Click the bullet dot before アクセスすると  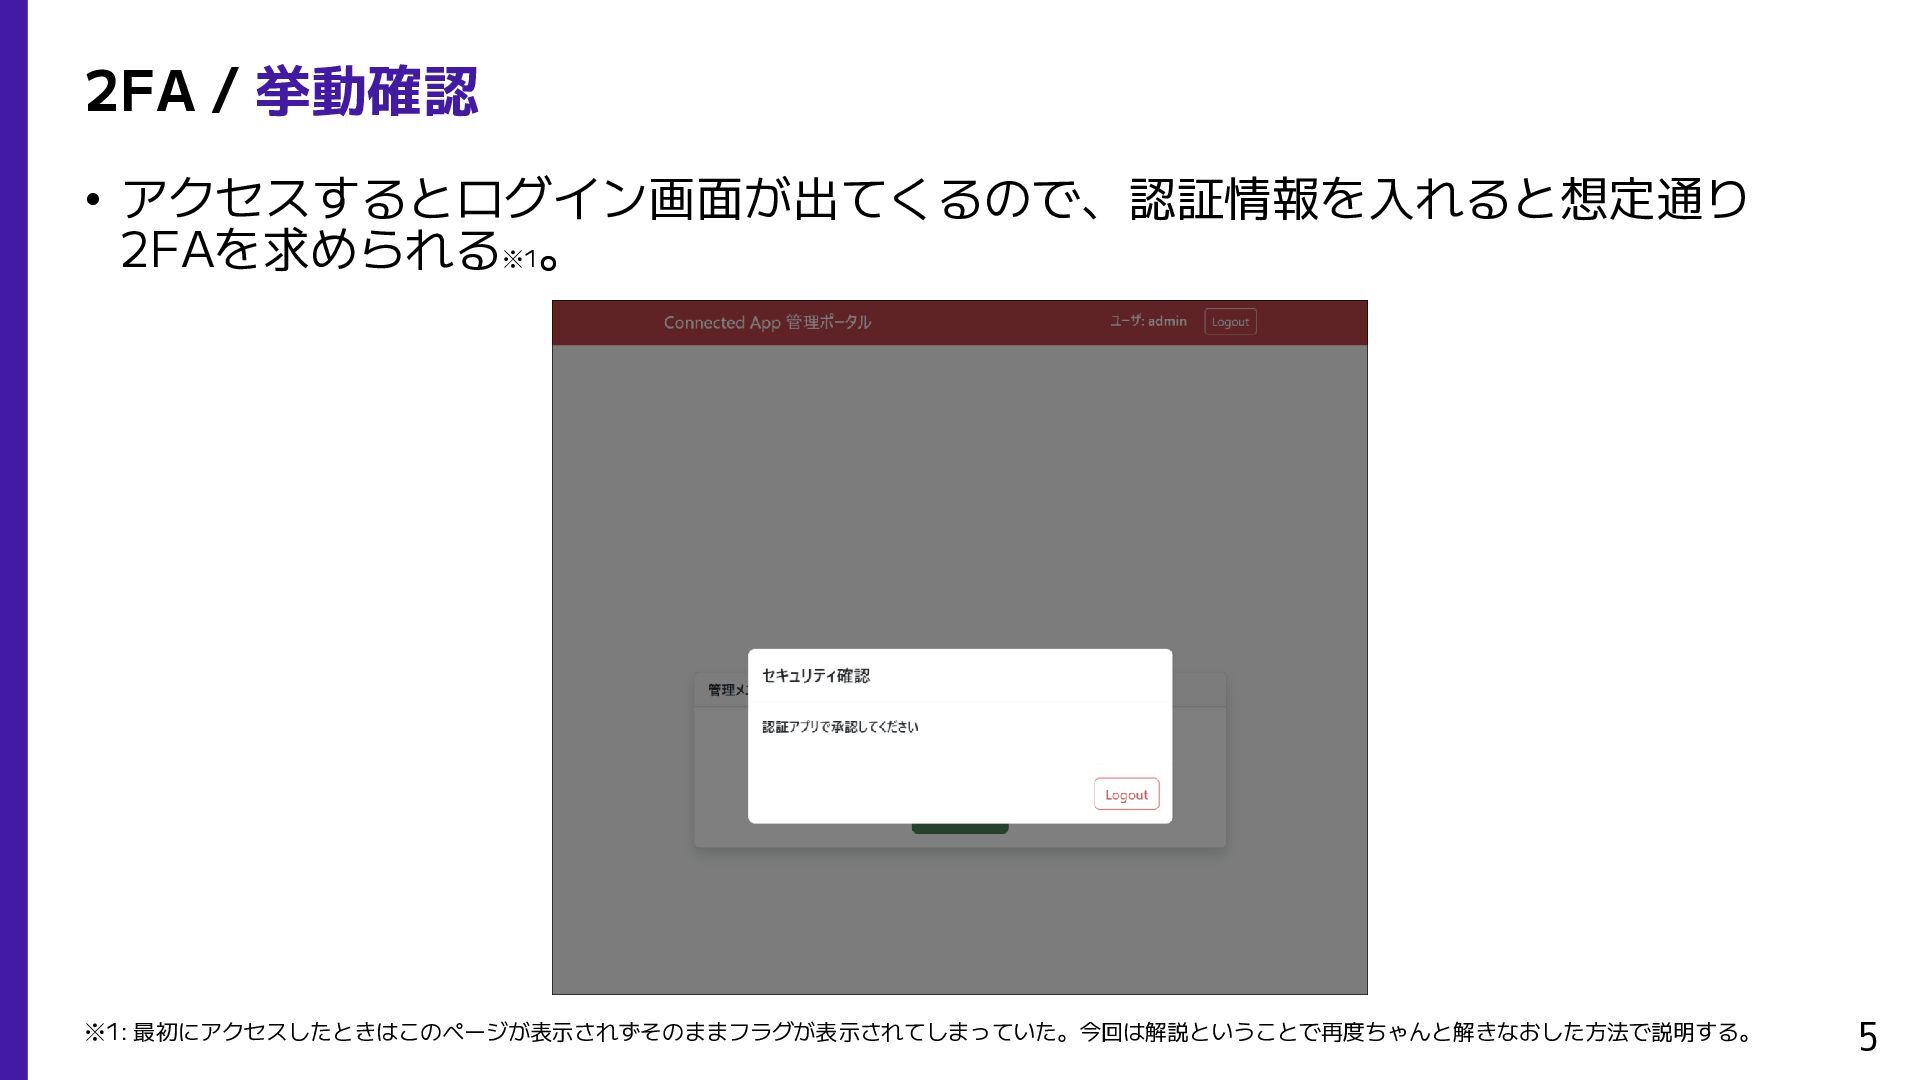tap(93, 200)
